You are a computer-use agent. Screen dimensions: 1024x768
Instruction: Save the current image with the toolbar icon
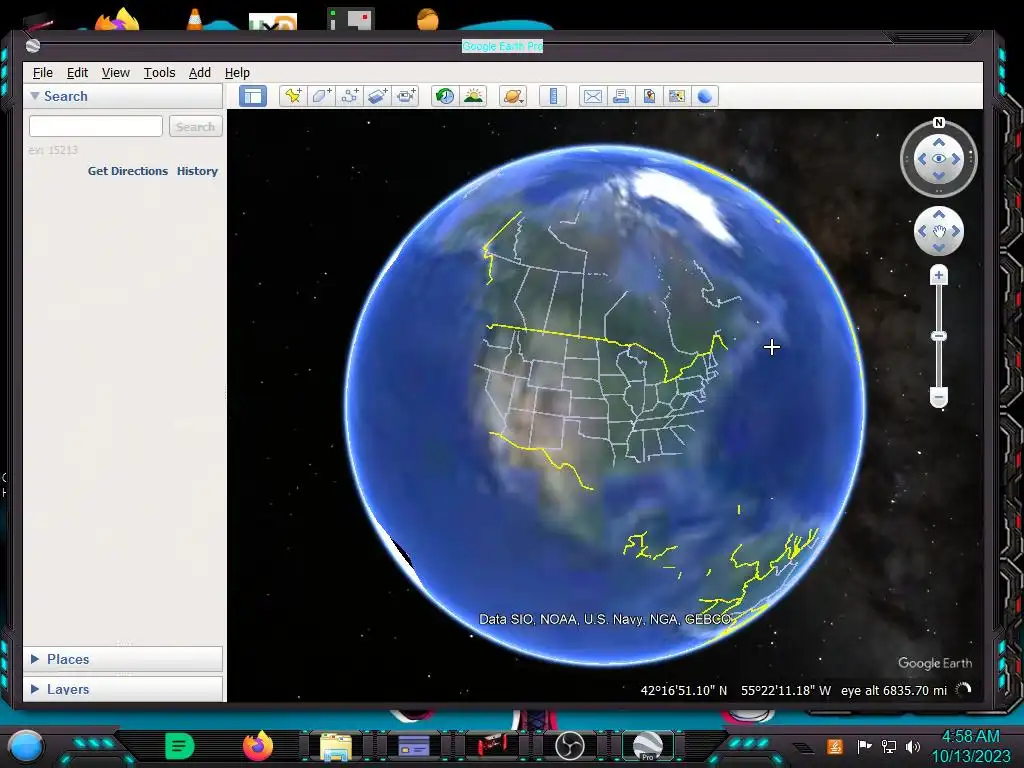tap(648, 97)
